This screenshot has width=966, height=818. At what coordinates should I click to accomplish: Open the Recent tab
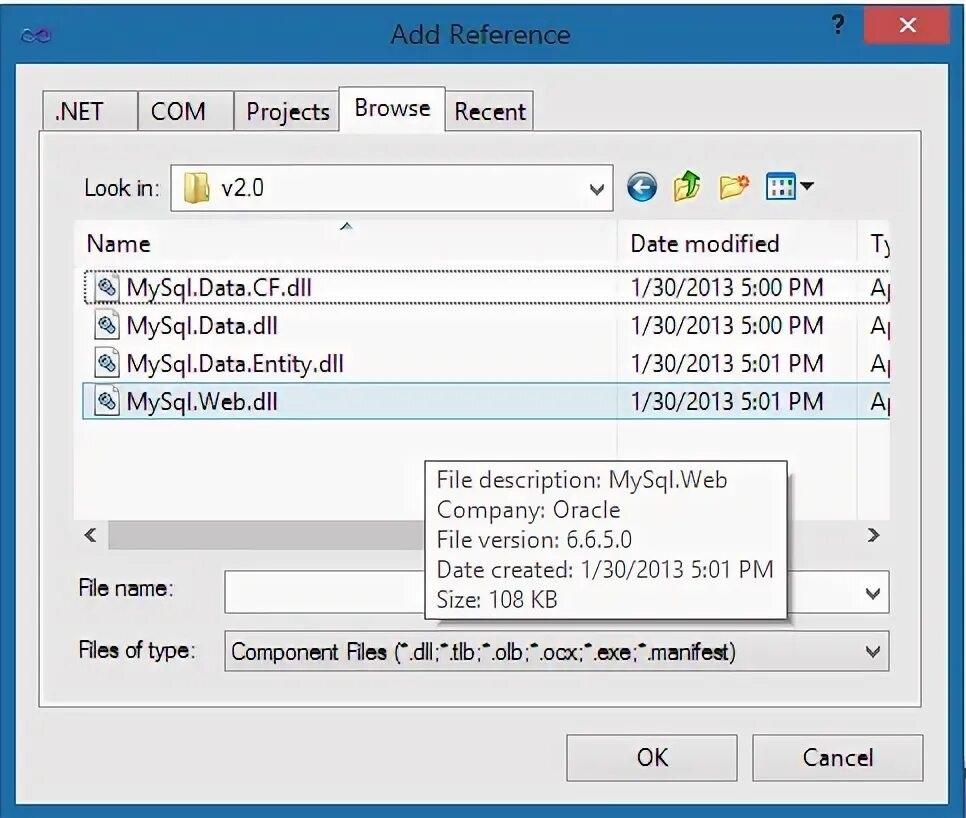click(x=489, y=111)
